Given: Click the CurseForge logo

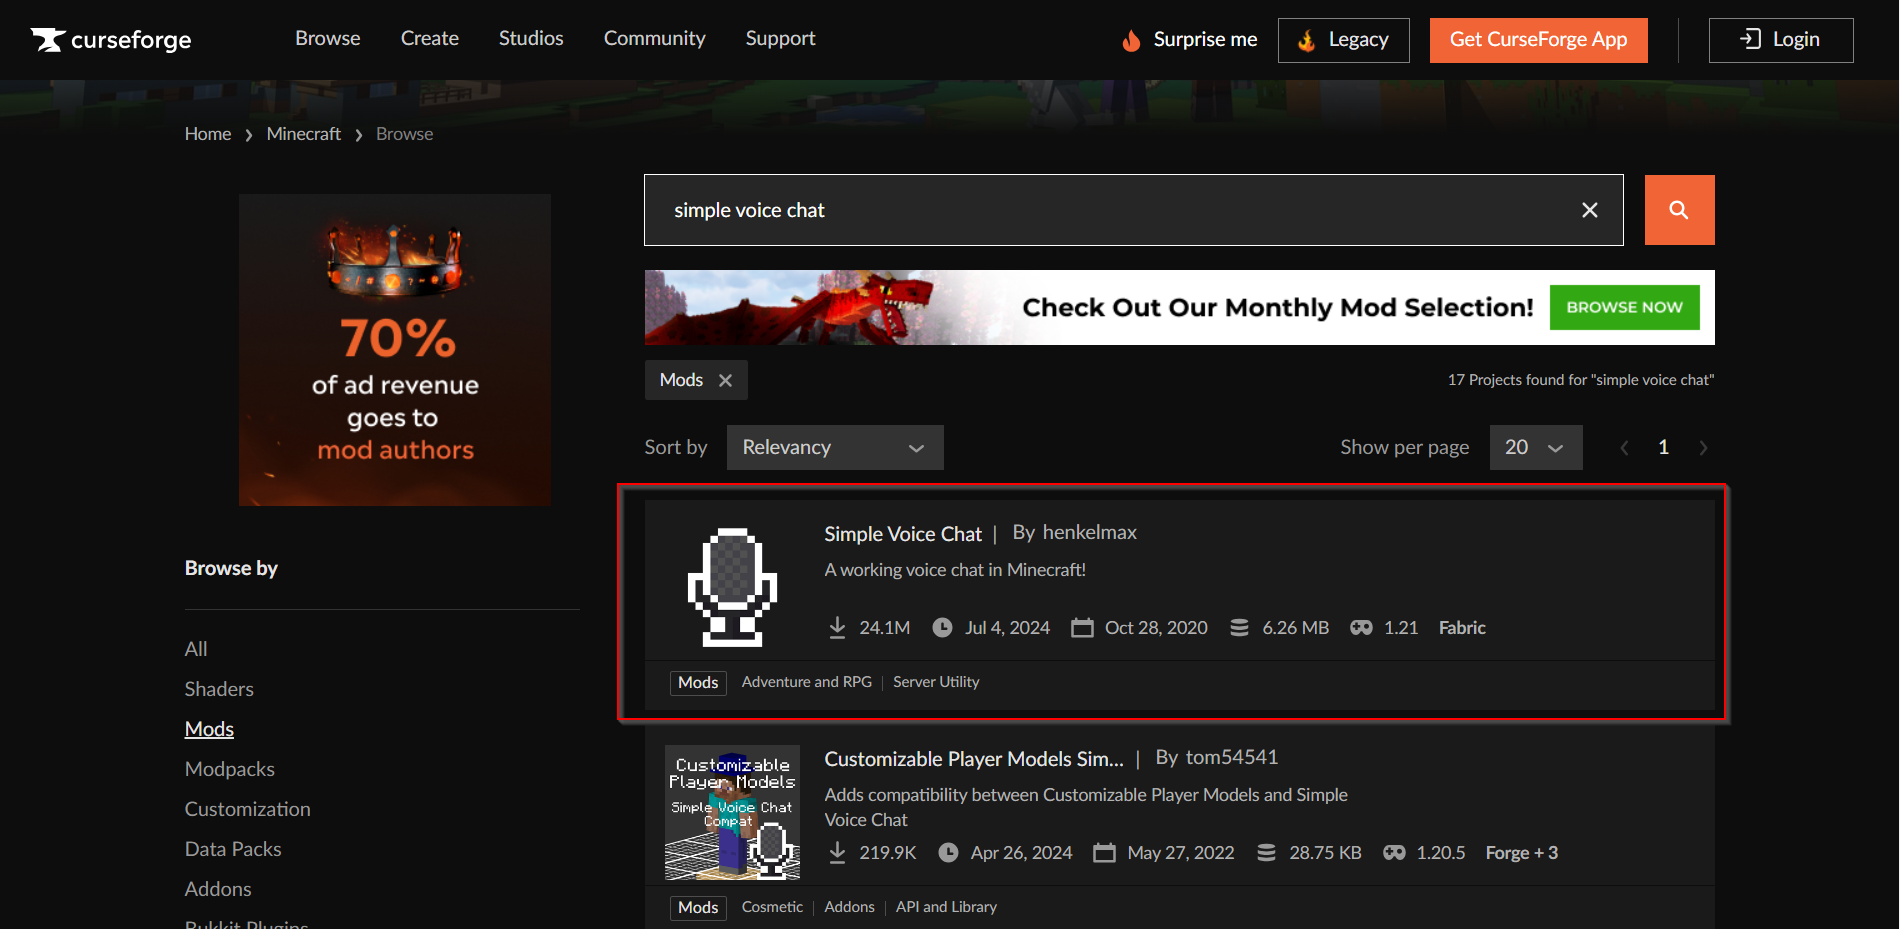Looking at the screenshot, I should pos(111,40).
